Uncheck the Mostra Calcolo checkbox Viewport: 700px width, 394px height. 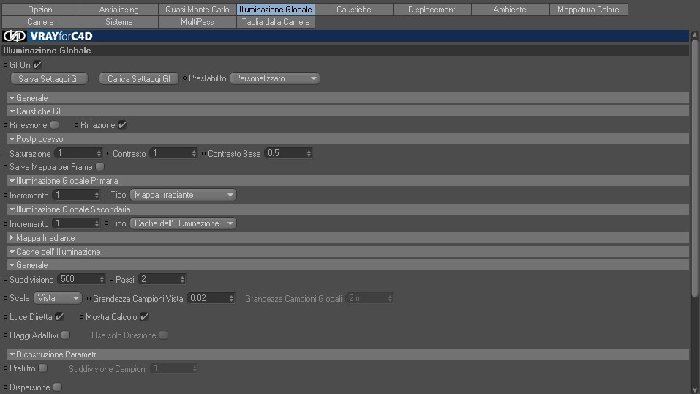pos(144,317)
